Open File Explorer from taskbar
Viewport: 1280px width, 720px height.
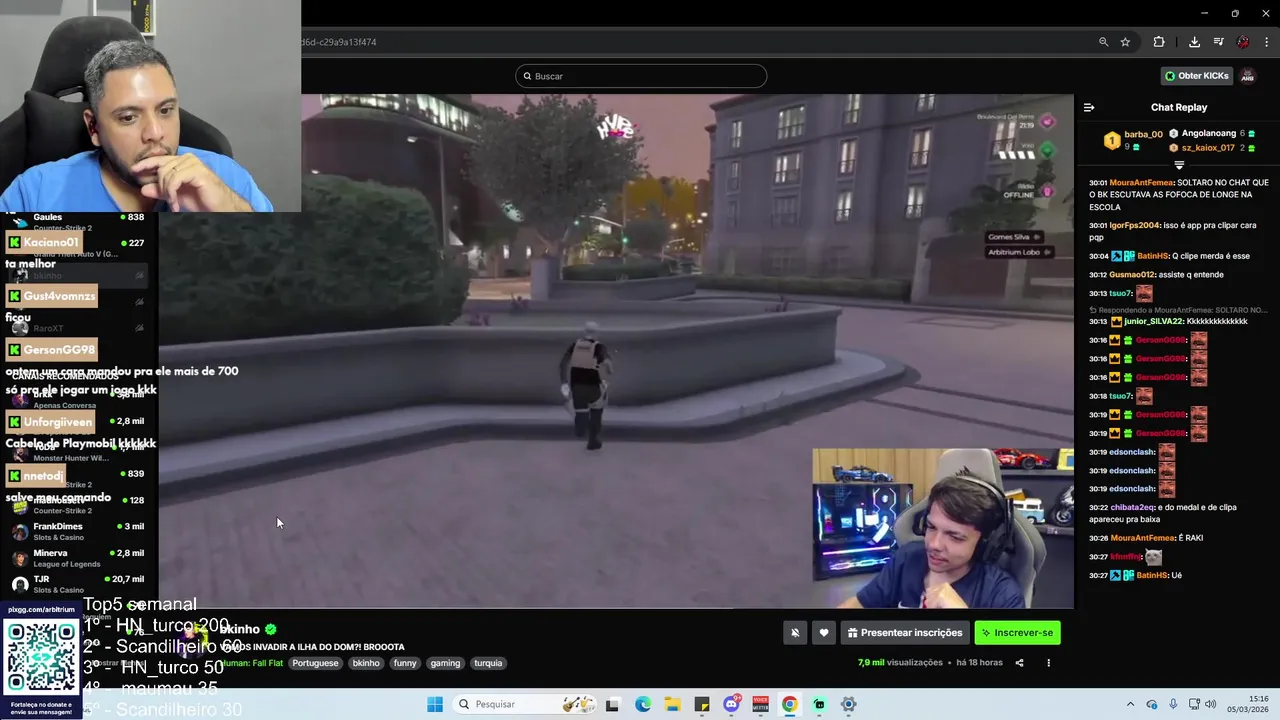672,704
